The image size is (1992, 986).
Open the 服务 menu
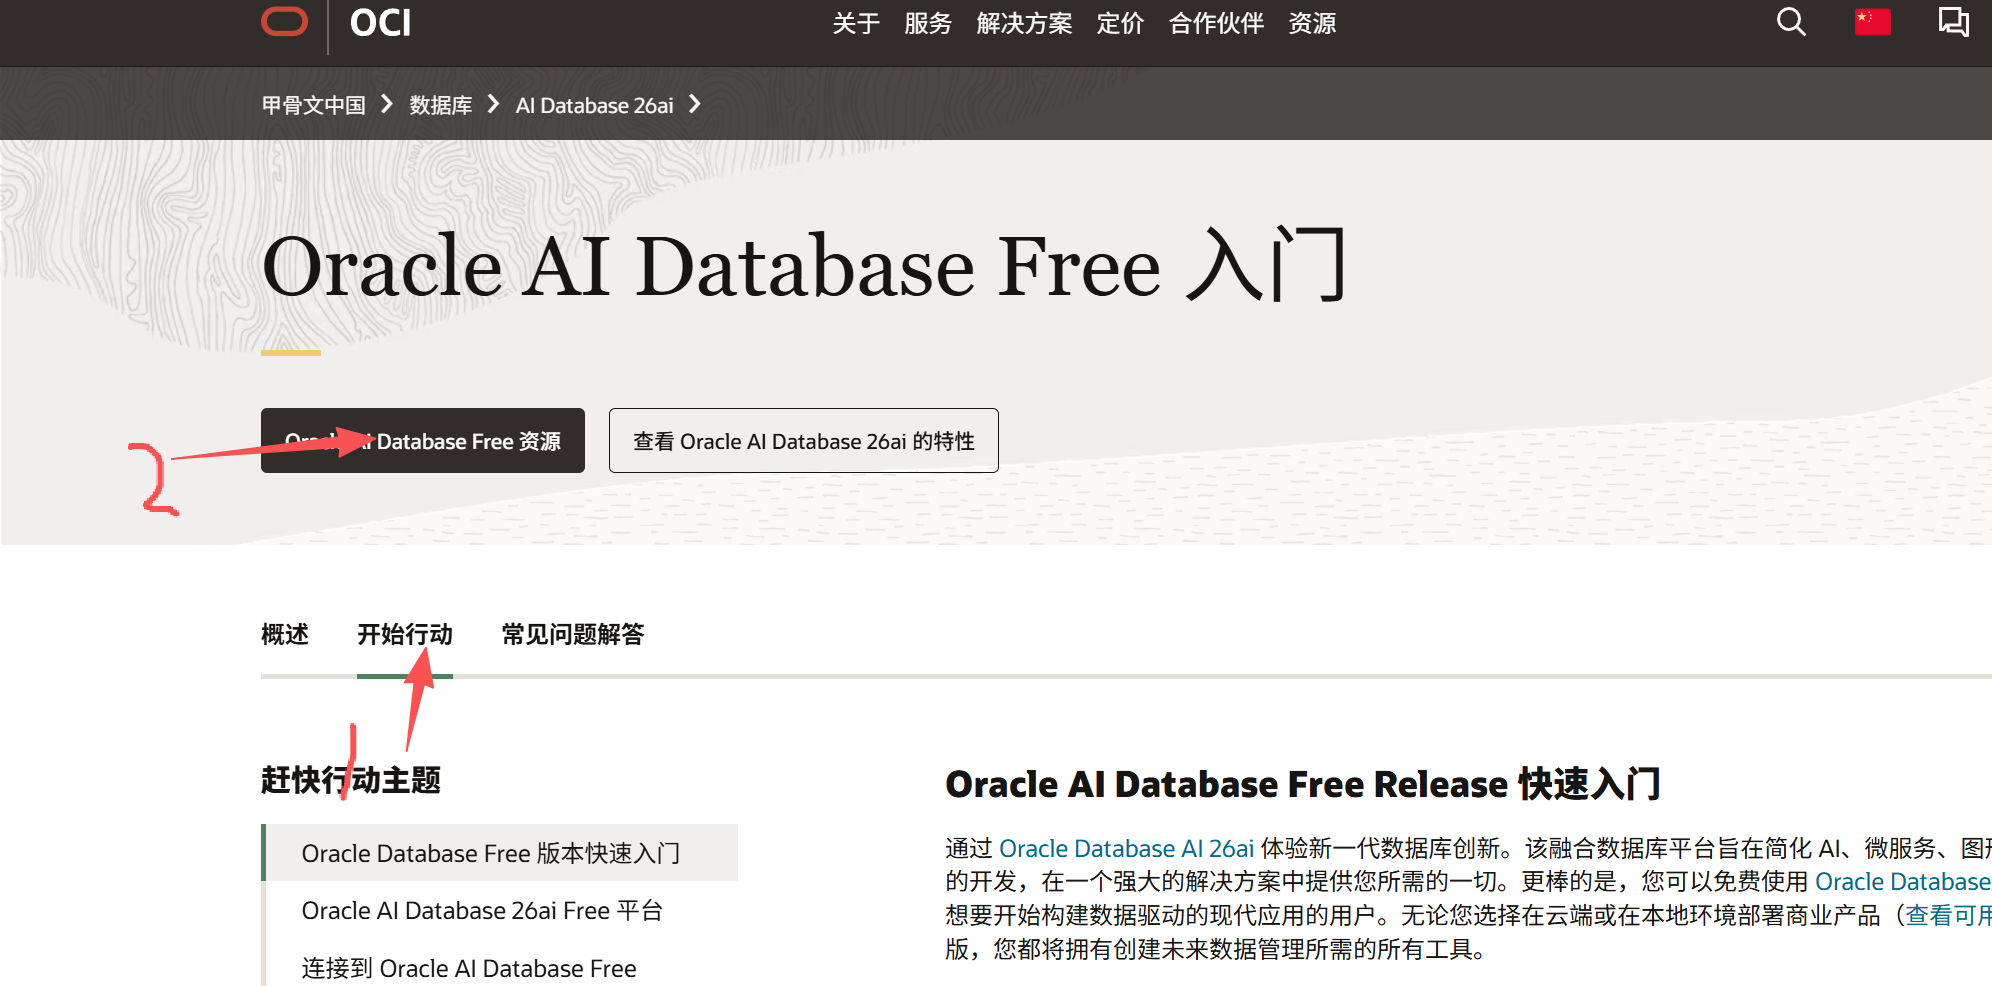(927, 24)
